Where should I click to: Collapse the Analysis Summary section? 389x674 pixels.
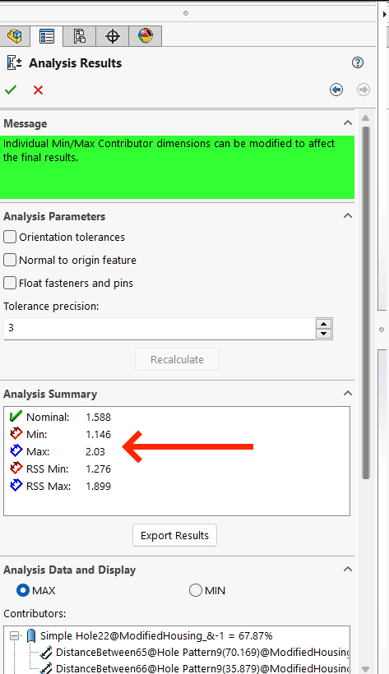[347, 393]
